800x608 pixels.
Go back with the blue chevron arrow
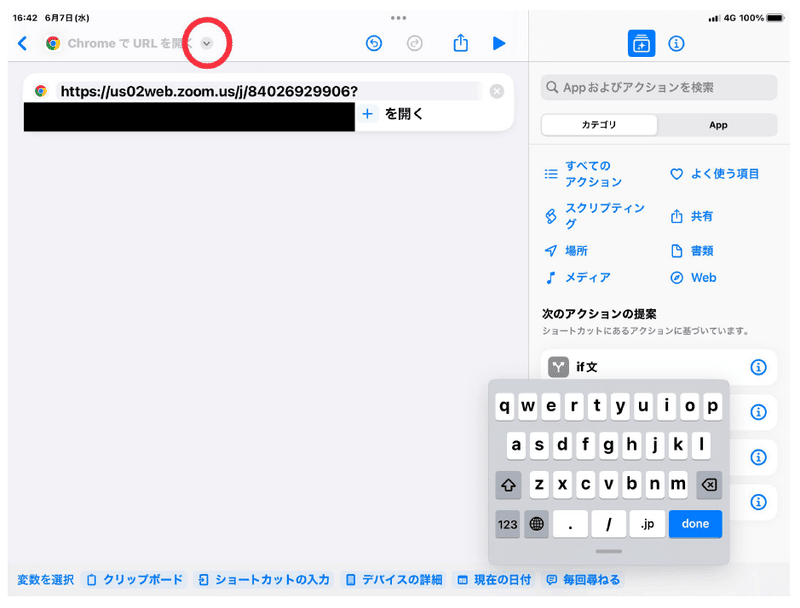coord(22,43)
